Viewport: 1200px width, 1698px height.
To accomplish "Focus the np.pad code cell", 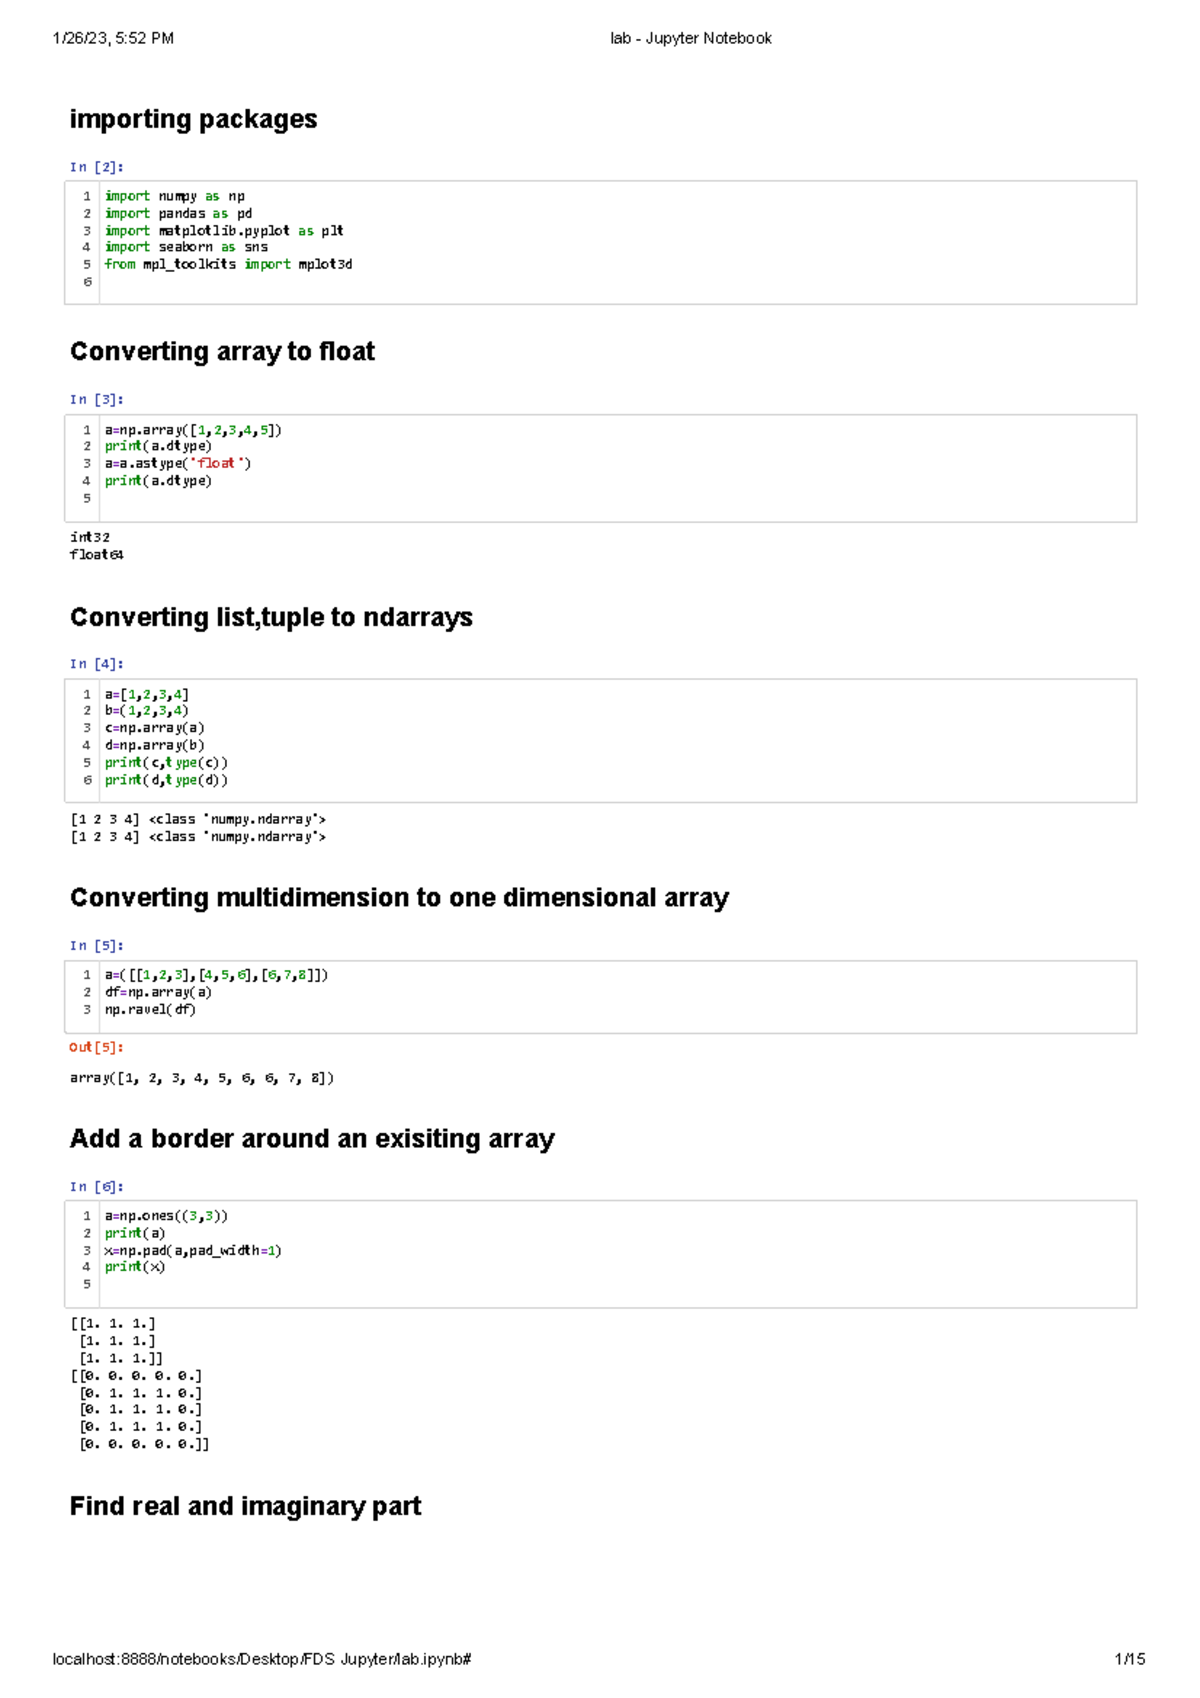I will pyautogui.click(x=600, y=1252).
